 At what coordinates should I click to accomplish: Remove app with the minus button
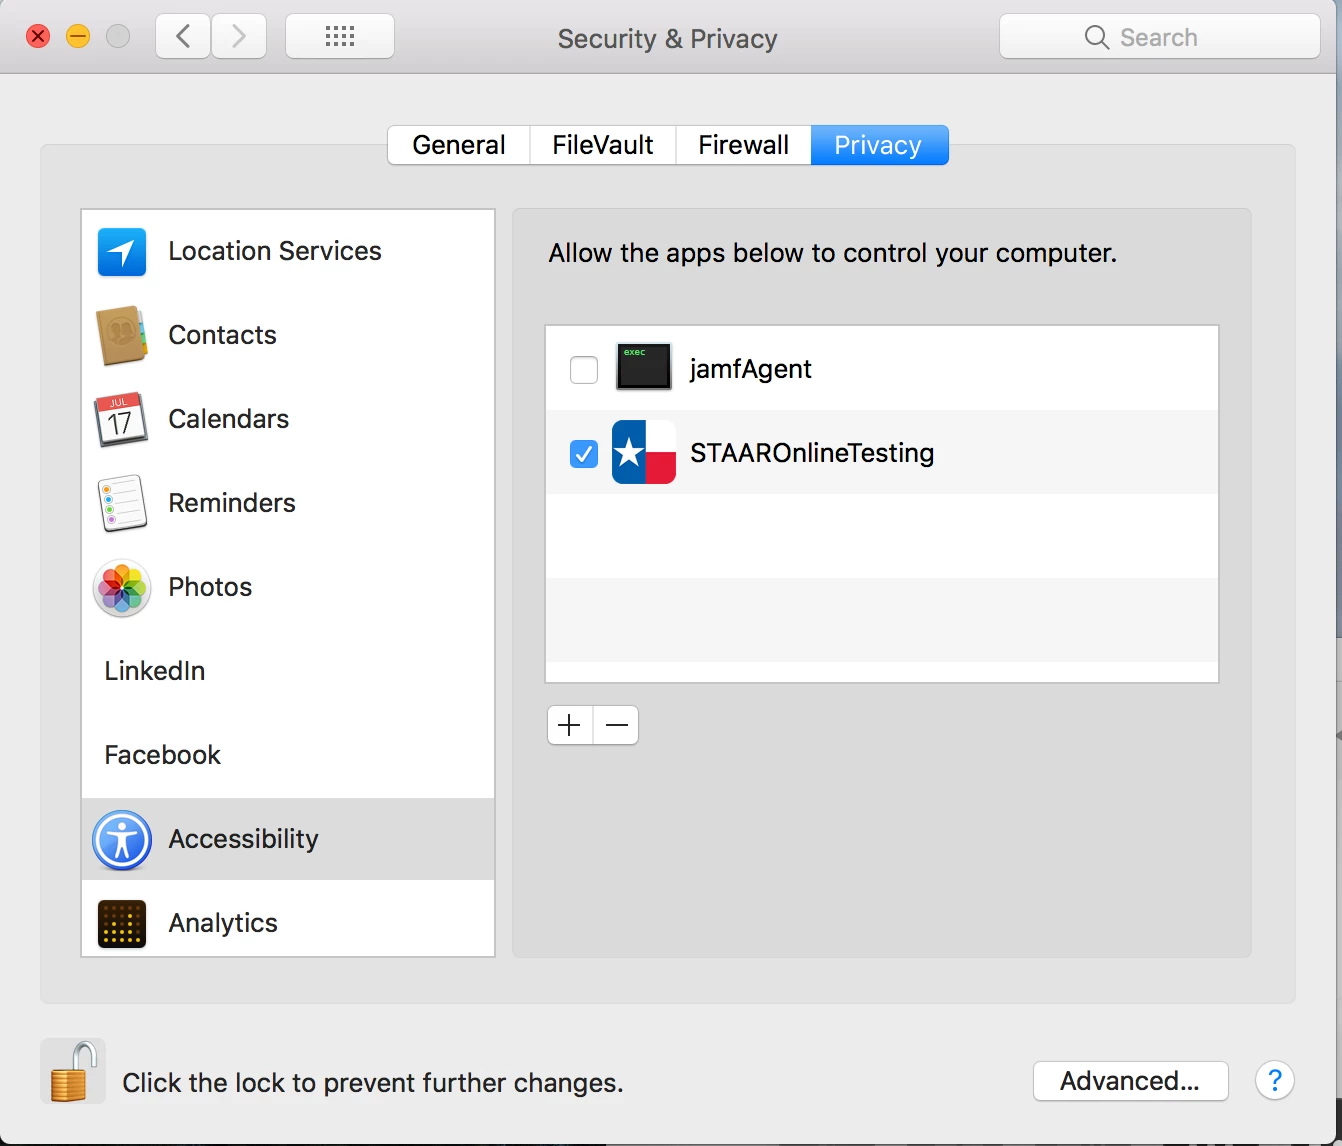point(616,725)
